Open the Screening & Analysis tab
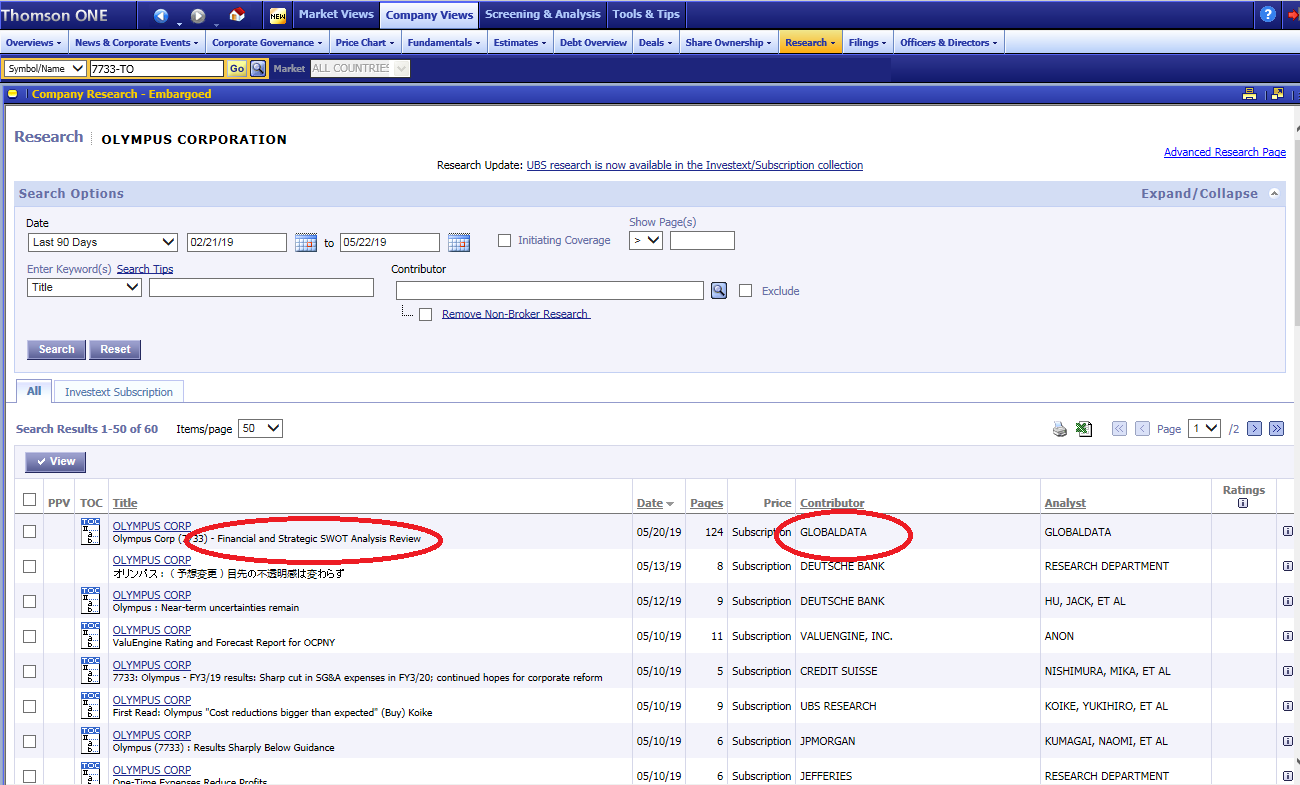The image size is (1300, 785). click(x=543, y=15)
